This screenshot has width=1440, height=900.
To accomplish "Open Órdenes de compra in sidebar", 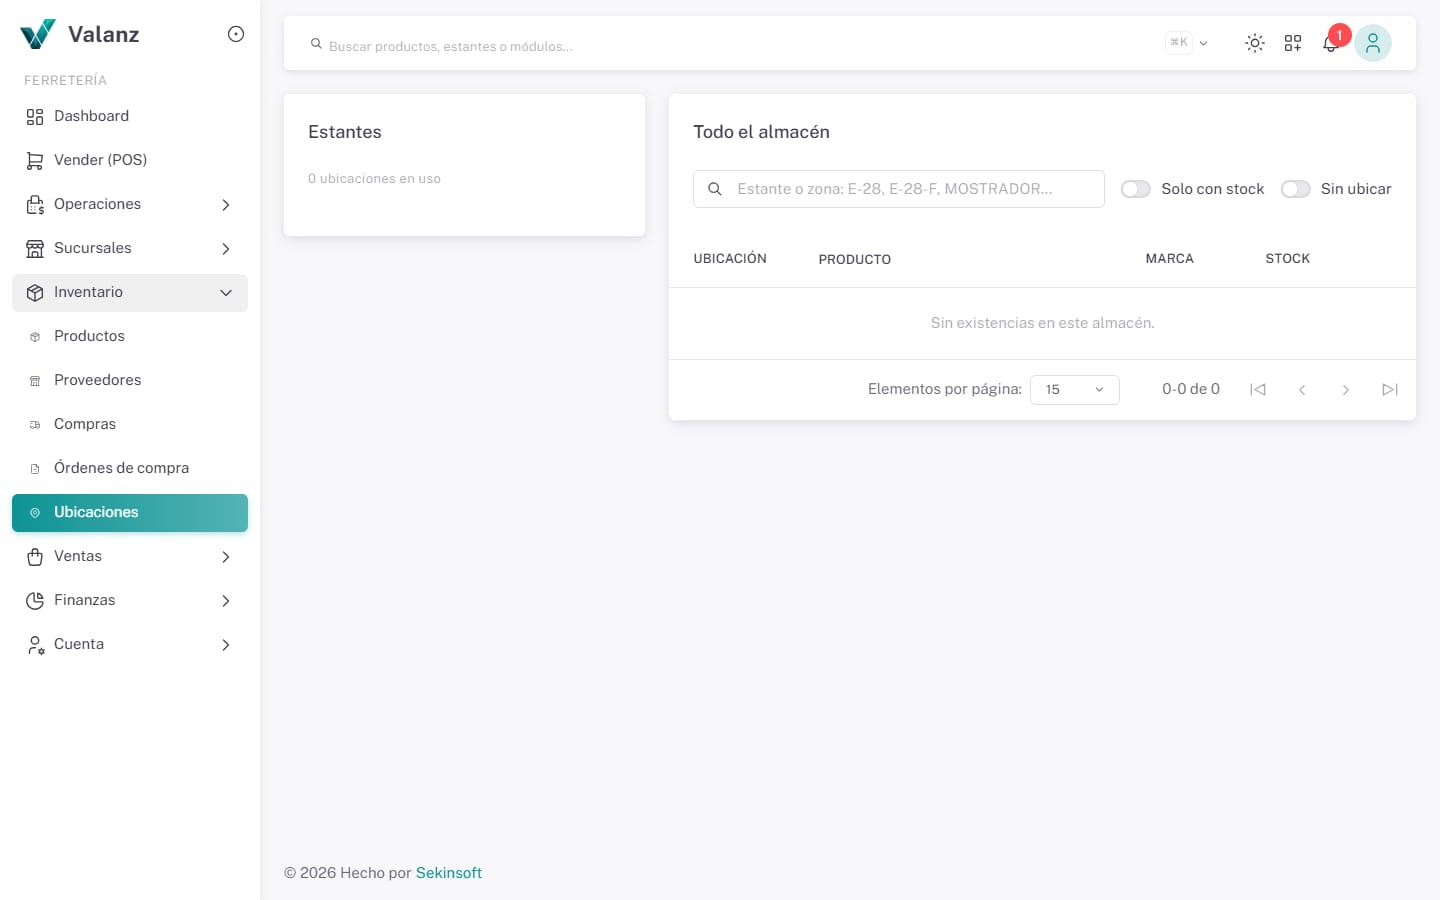I will (130, 468).
